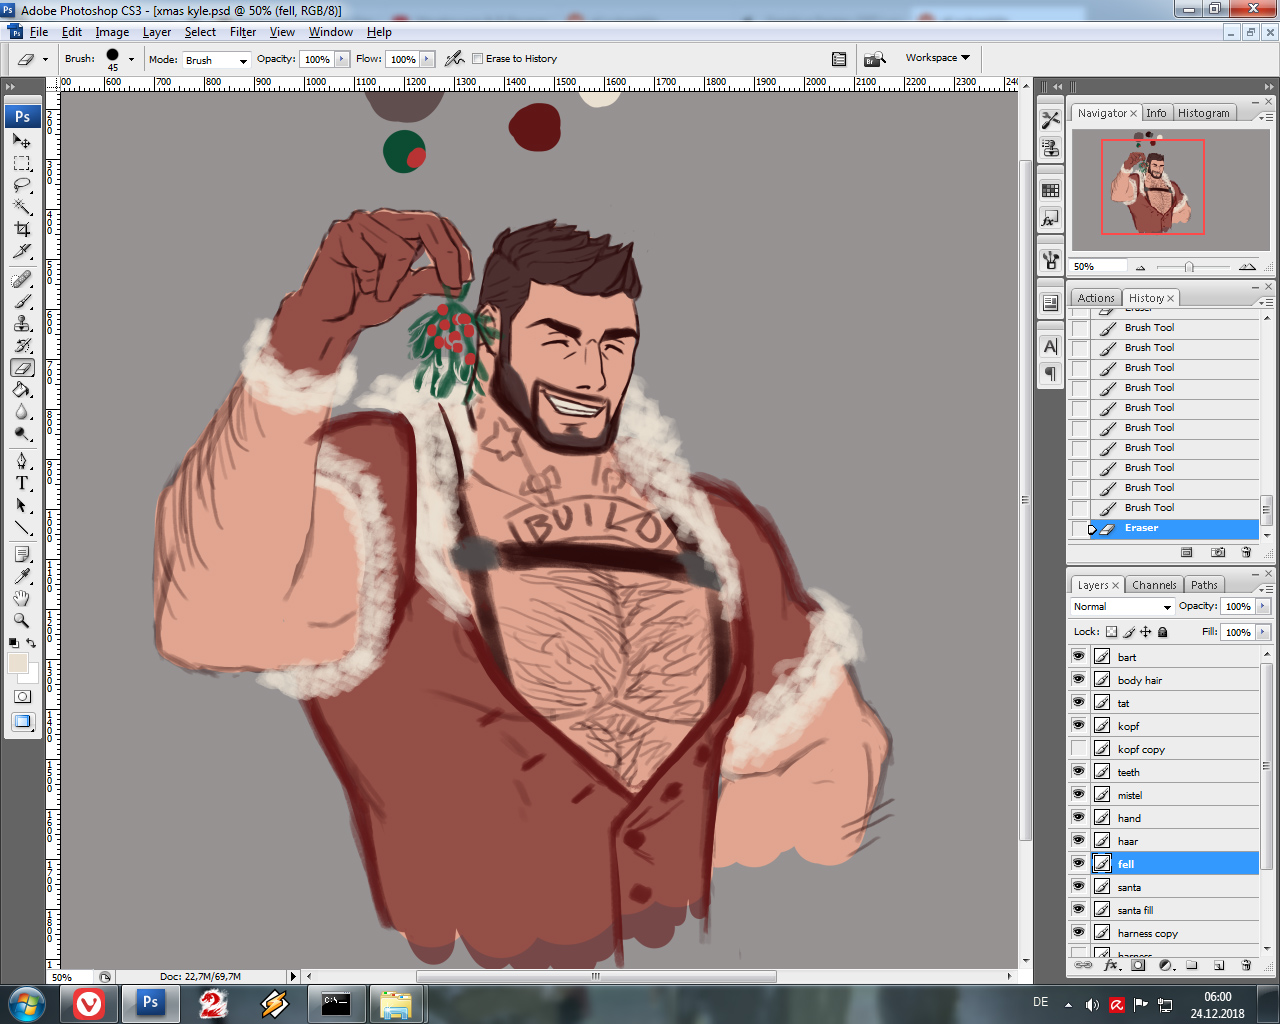Open the Brush preset picker arrow

(131, 59)
